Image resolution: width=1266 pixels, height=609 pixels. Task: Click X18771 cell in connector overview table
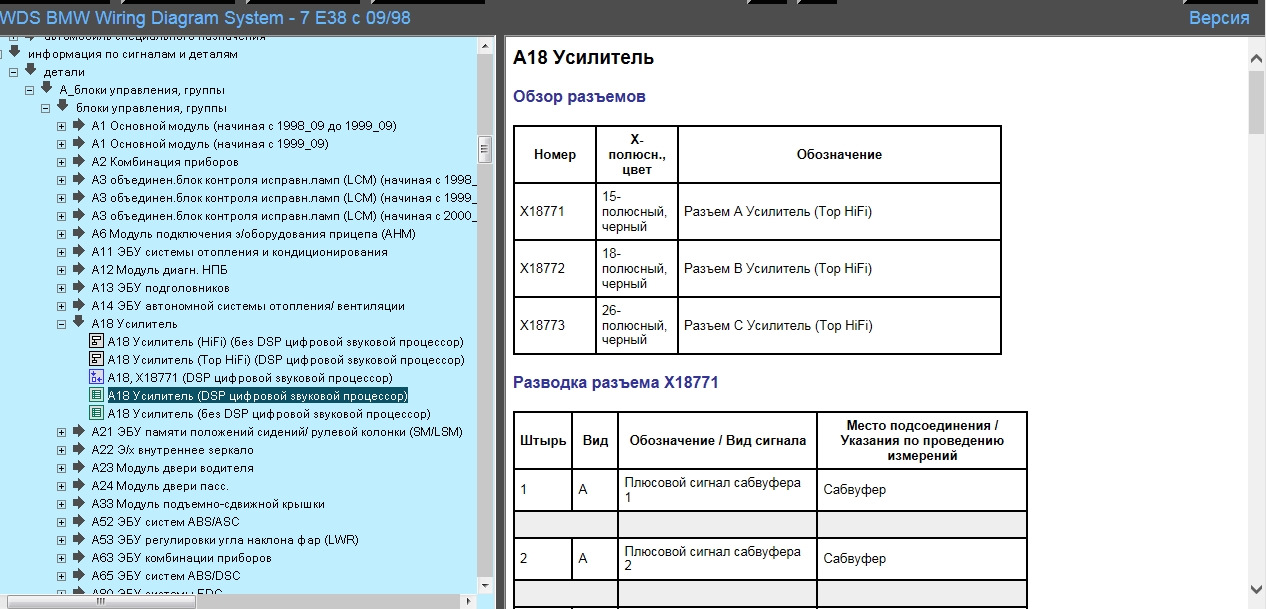(x=555, y=212)
